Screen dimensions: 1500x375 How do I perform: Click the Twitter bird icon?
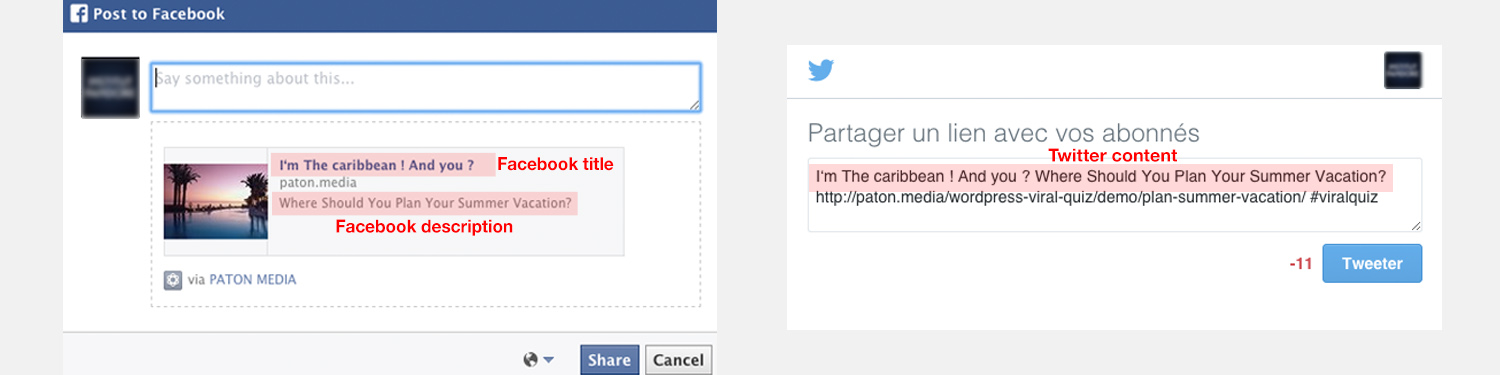[821, 70]
